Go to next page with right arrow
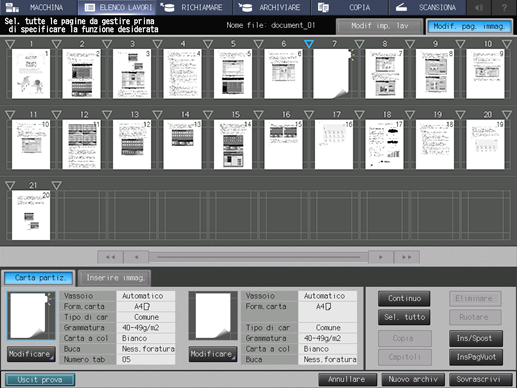 [381, 257]
